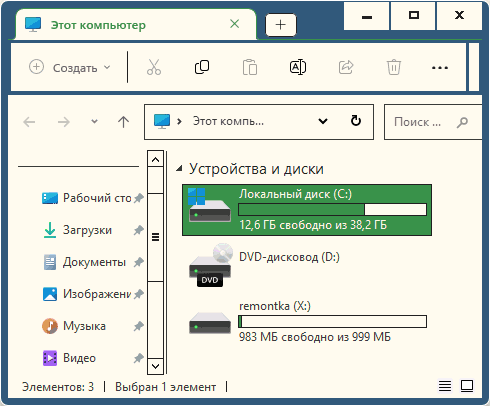Screen dimensions: 490x406
Task: Open Документы in sidebar
Action: tap(85, 262)
